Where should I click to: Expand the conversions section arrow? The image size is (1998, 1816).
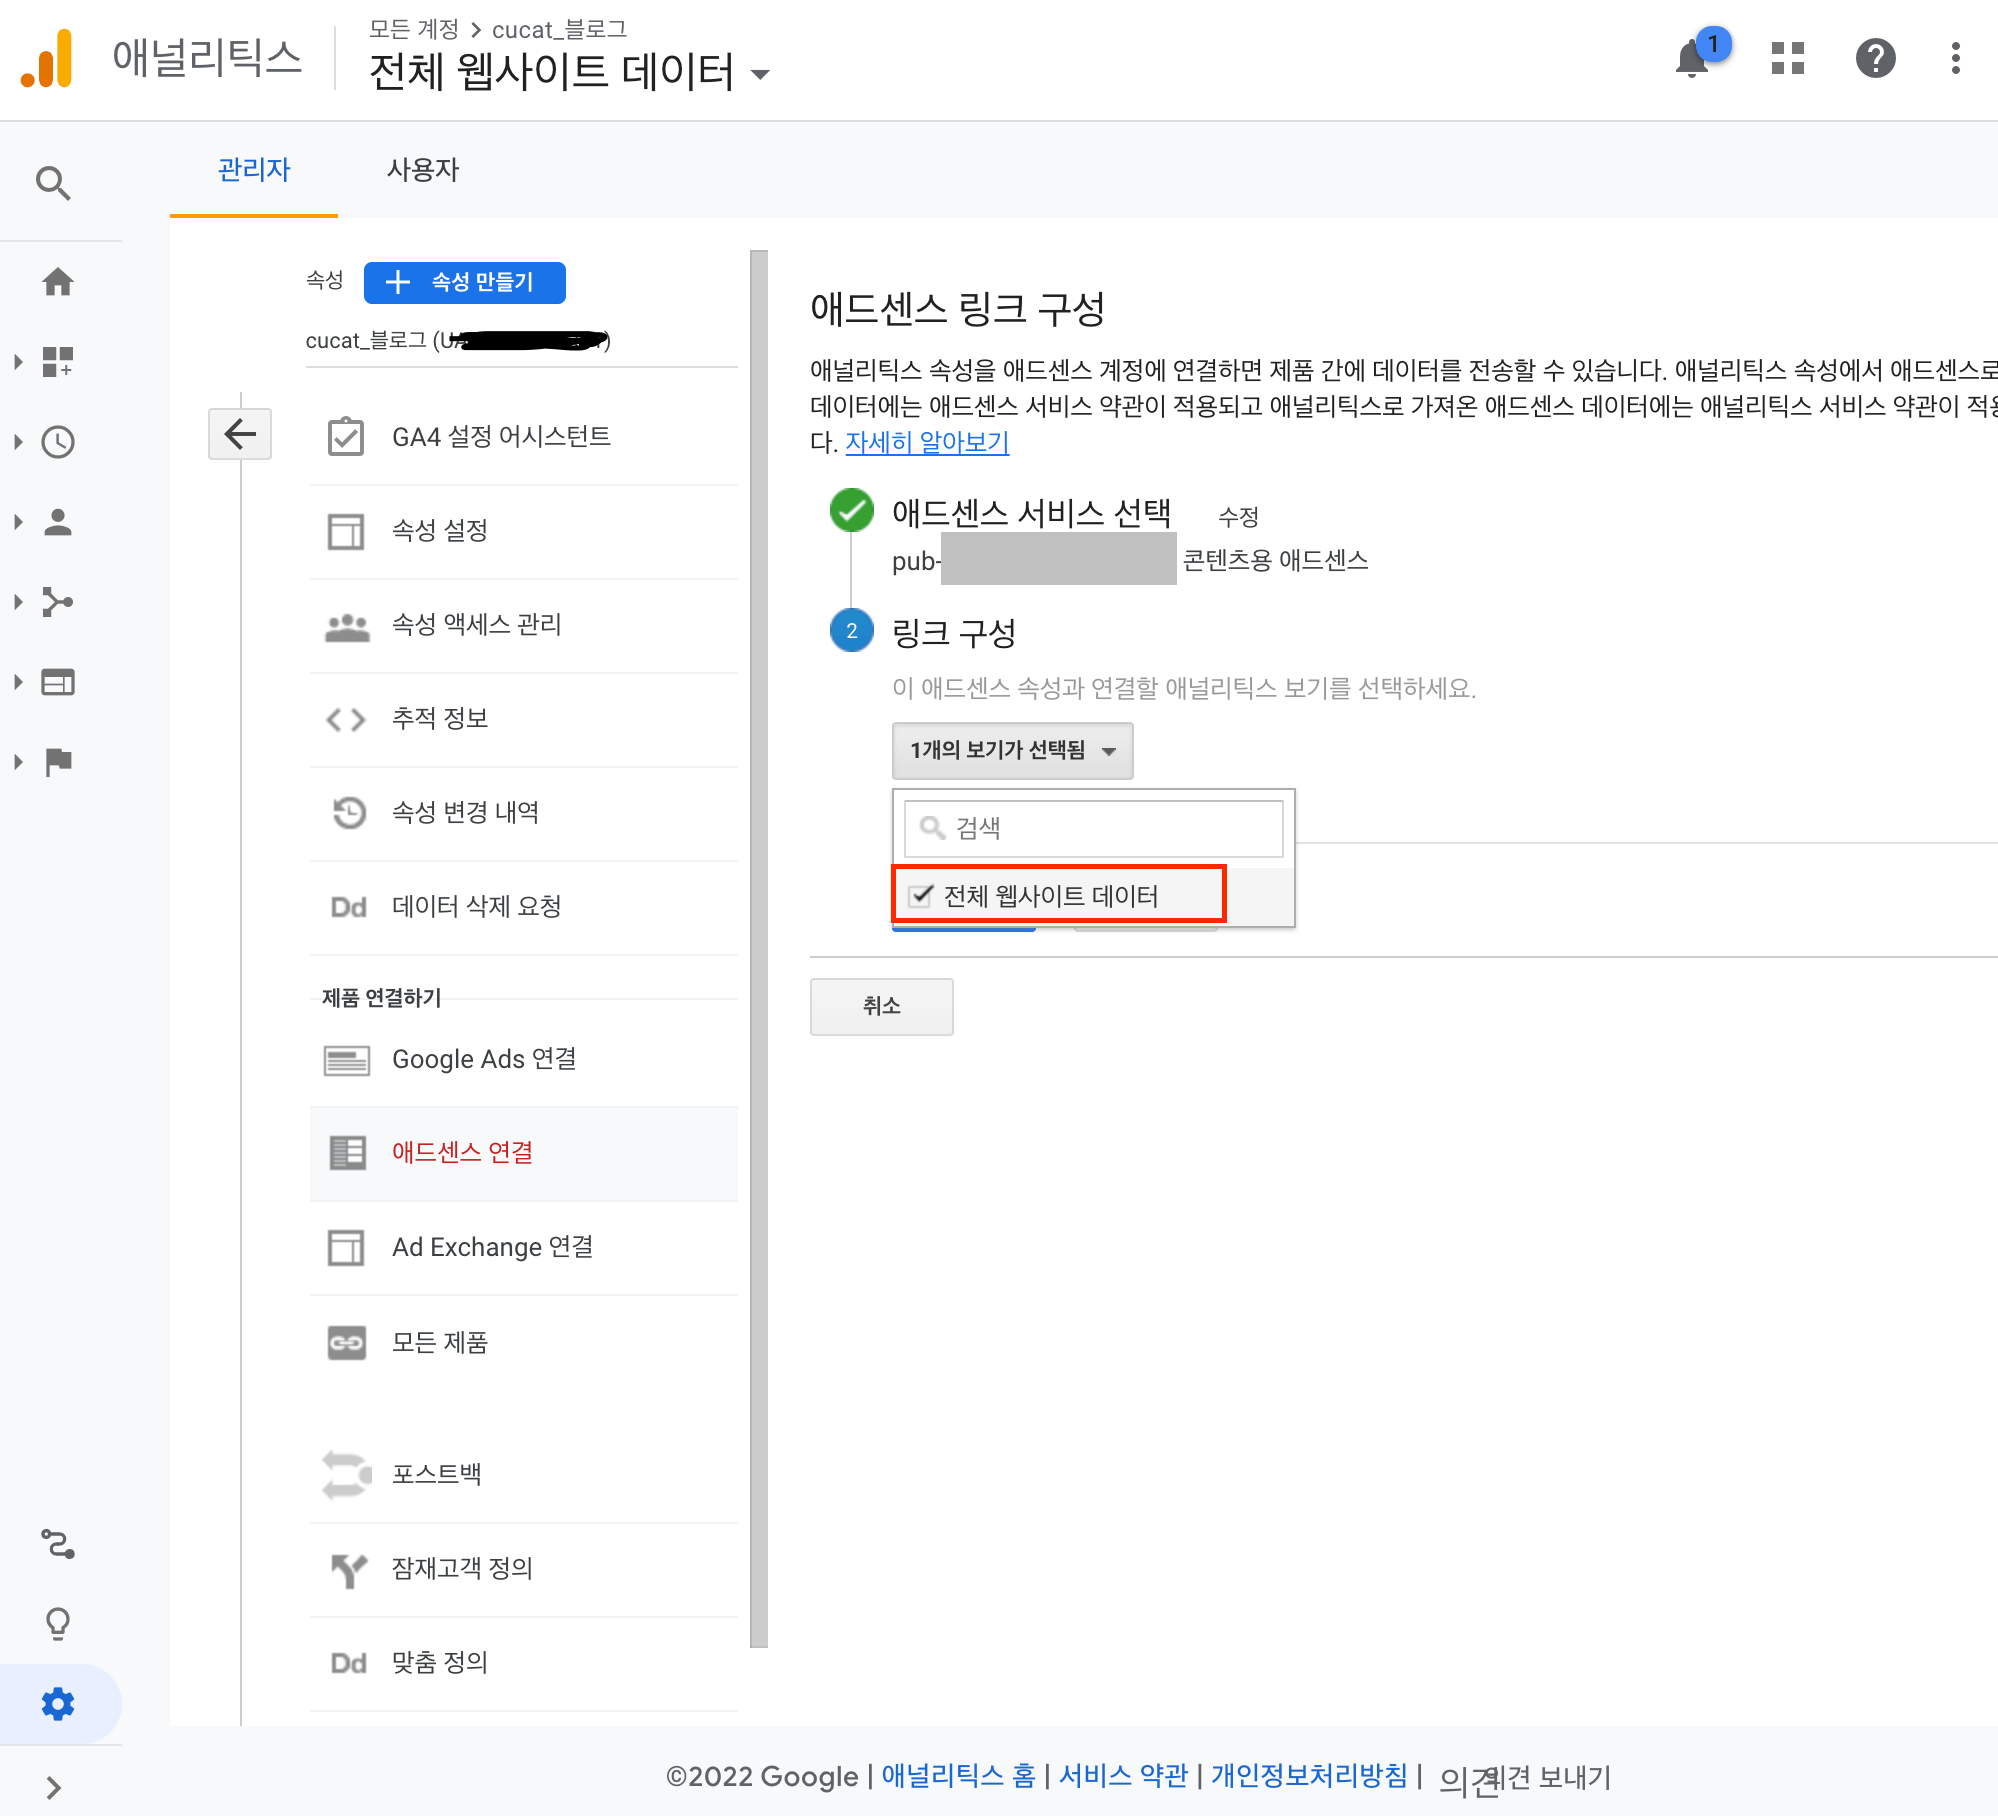point(18,762)
